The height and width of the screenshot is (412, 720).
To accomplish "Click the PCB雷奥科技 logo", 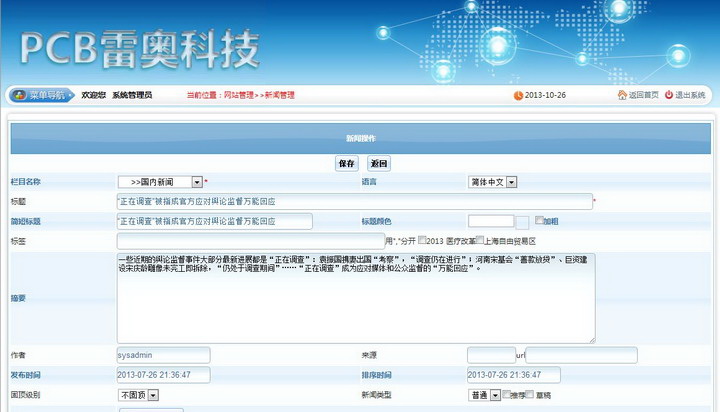I will (x=140, y=50).
